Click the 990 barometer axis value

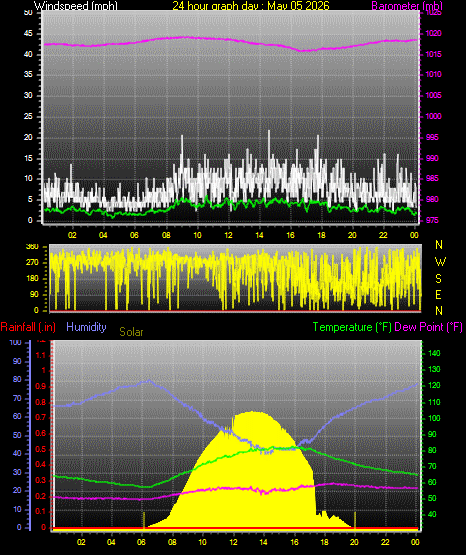pos(432,158)
